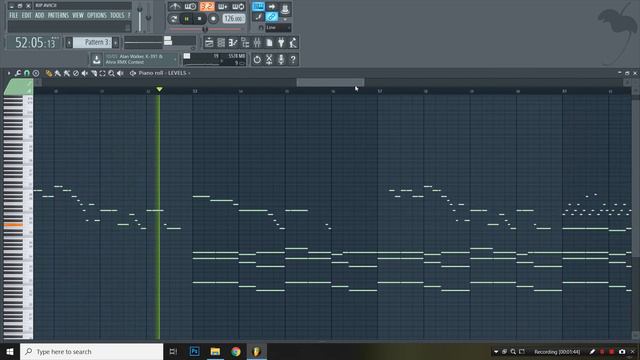Open the ADD menu
Screen dimensions: 640x360
40,16
